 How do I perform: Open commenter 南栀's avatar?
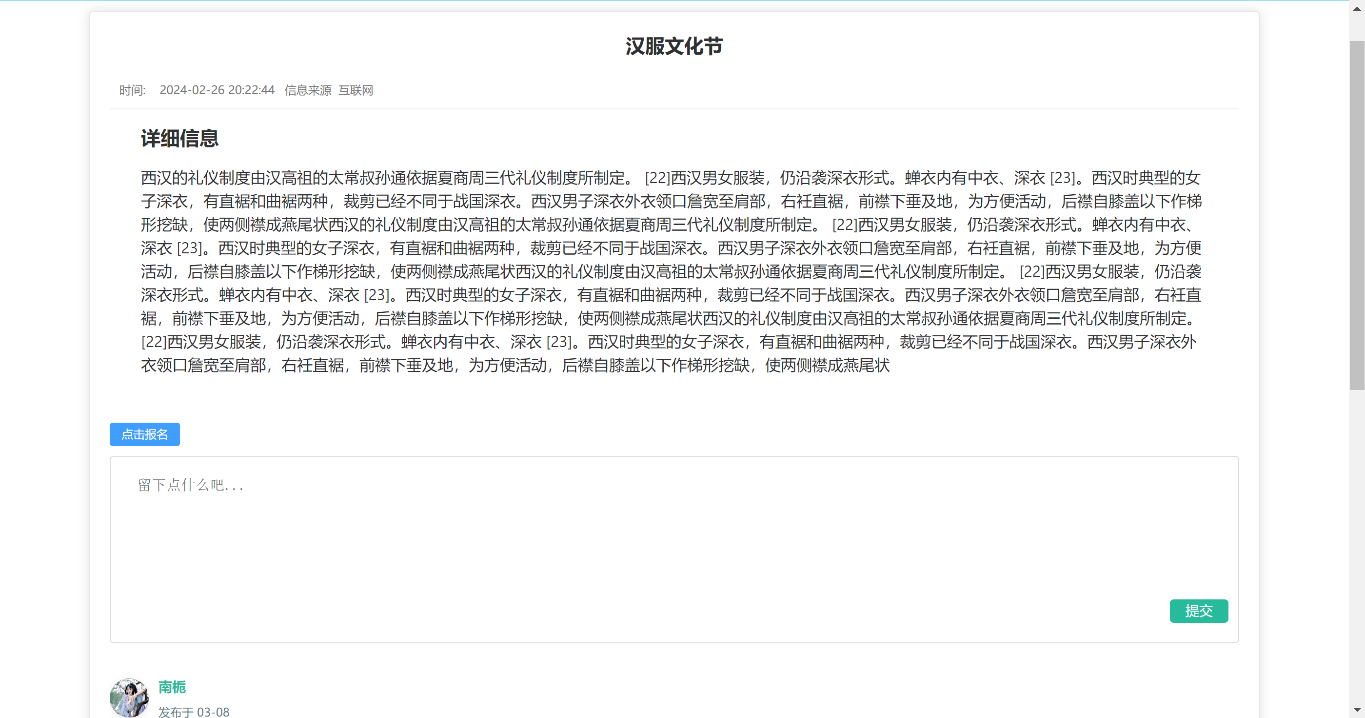[x=129, y=697]
